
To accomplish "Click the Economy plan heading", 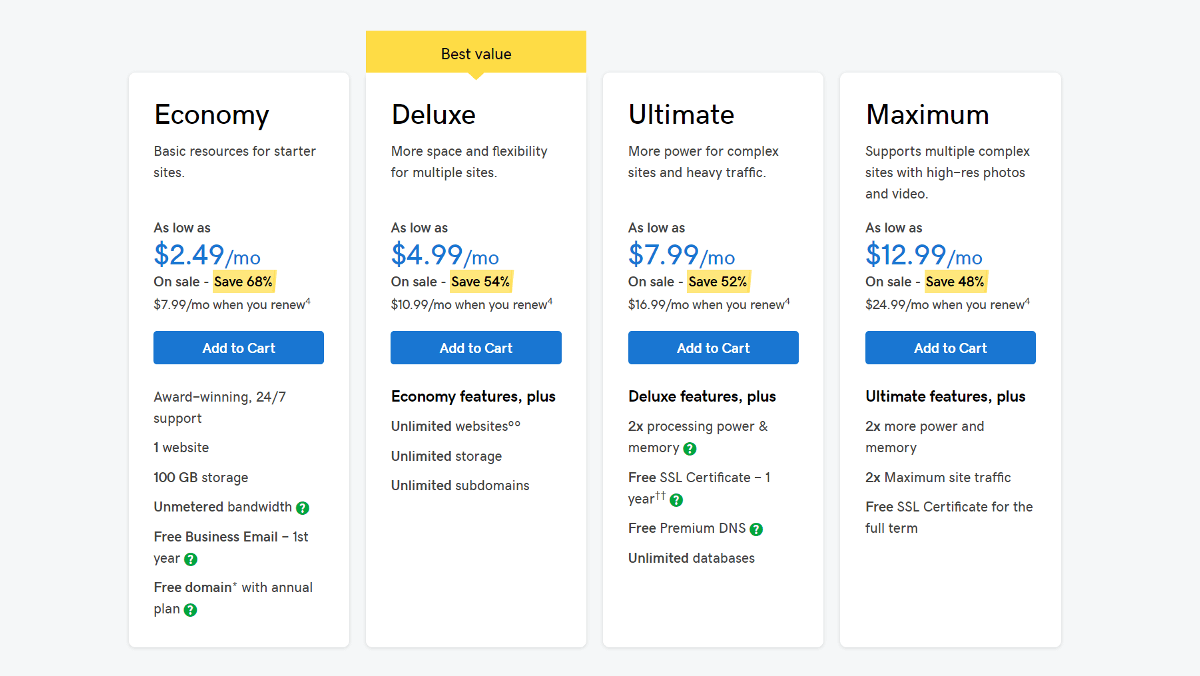I will click(211, 115).
